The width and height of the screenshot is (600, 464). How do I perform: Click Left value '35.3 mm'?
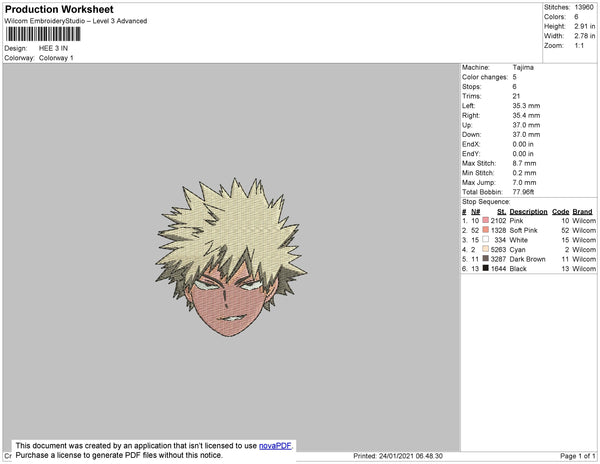(526, 106)
